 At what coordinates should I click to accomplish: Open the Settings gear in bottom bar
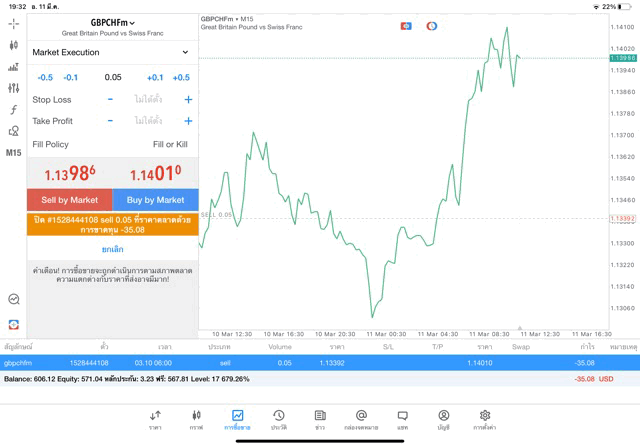[485, 419]
